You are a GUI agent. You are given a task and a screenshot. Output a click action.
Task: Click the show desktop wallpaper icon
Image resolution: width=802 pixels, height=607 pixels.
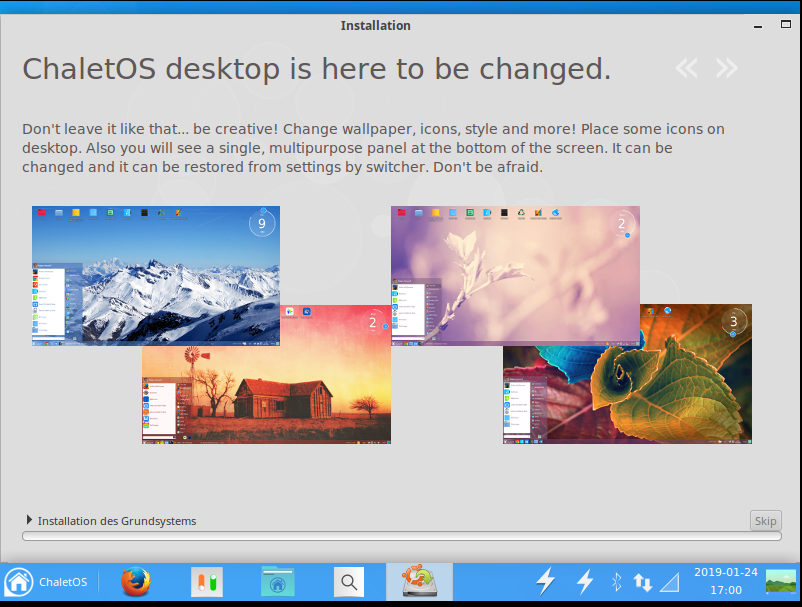pos(780,581)
